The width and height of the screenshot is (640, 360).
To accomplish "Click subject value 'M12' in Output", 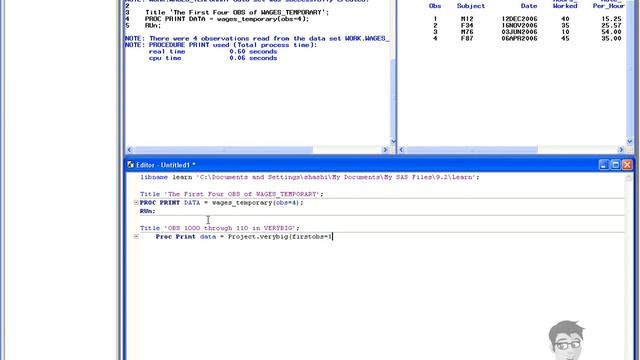I will pyautogui.click(x=467, y=19).
